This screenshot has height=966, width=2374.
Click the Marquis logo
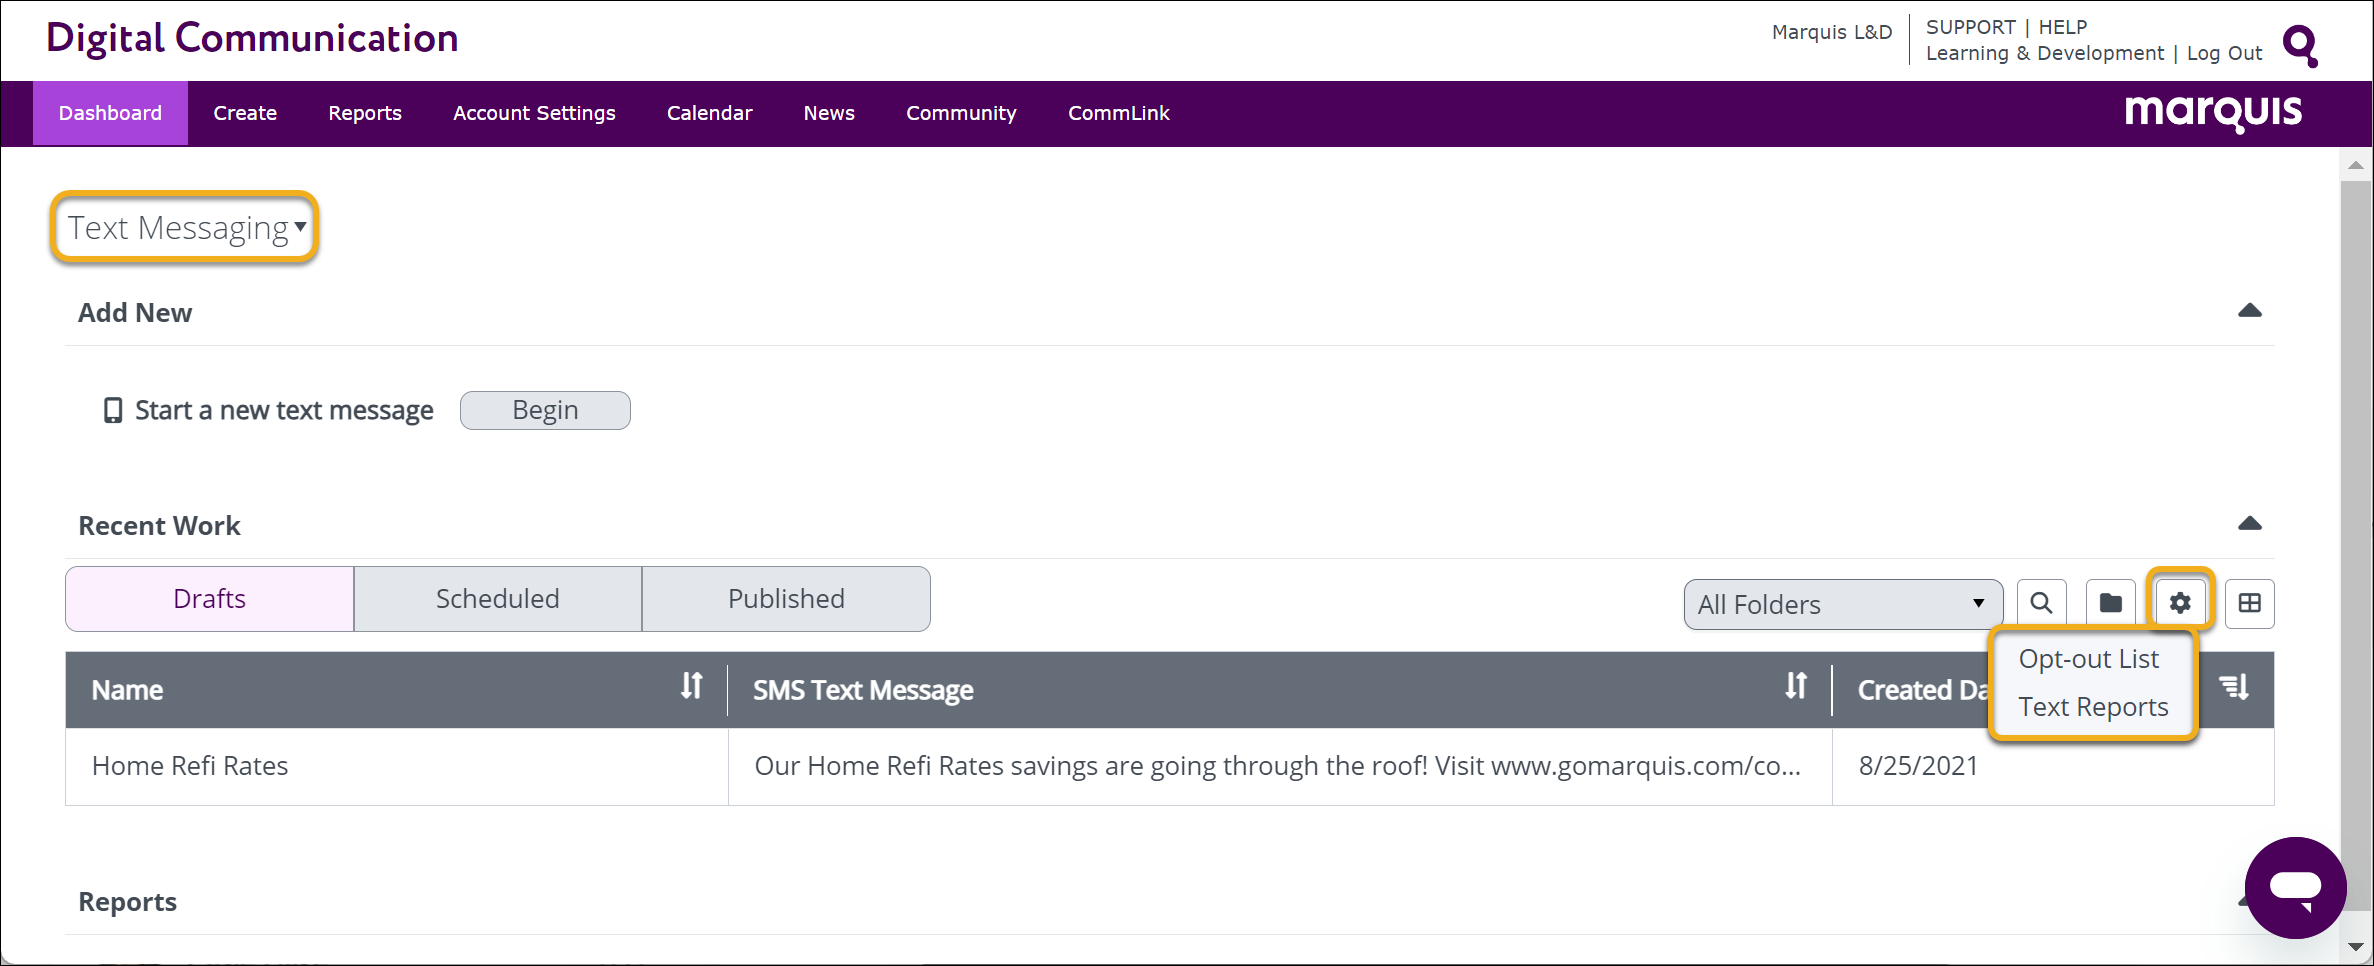(2213, 113)
